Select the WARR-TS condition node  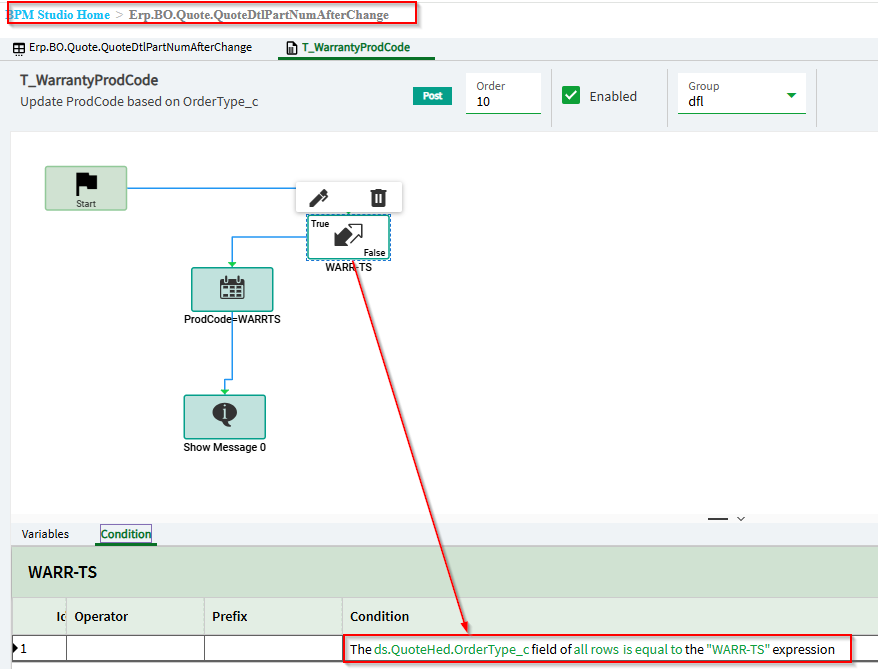click(348, 237)
